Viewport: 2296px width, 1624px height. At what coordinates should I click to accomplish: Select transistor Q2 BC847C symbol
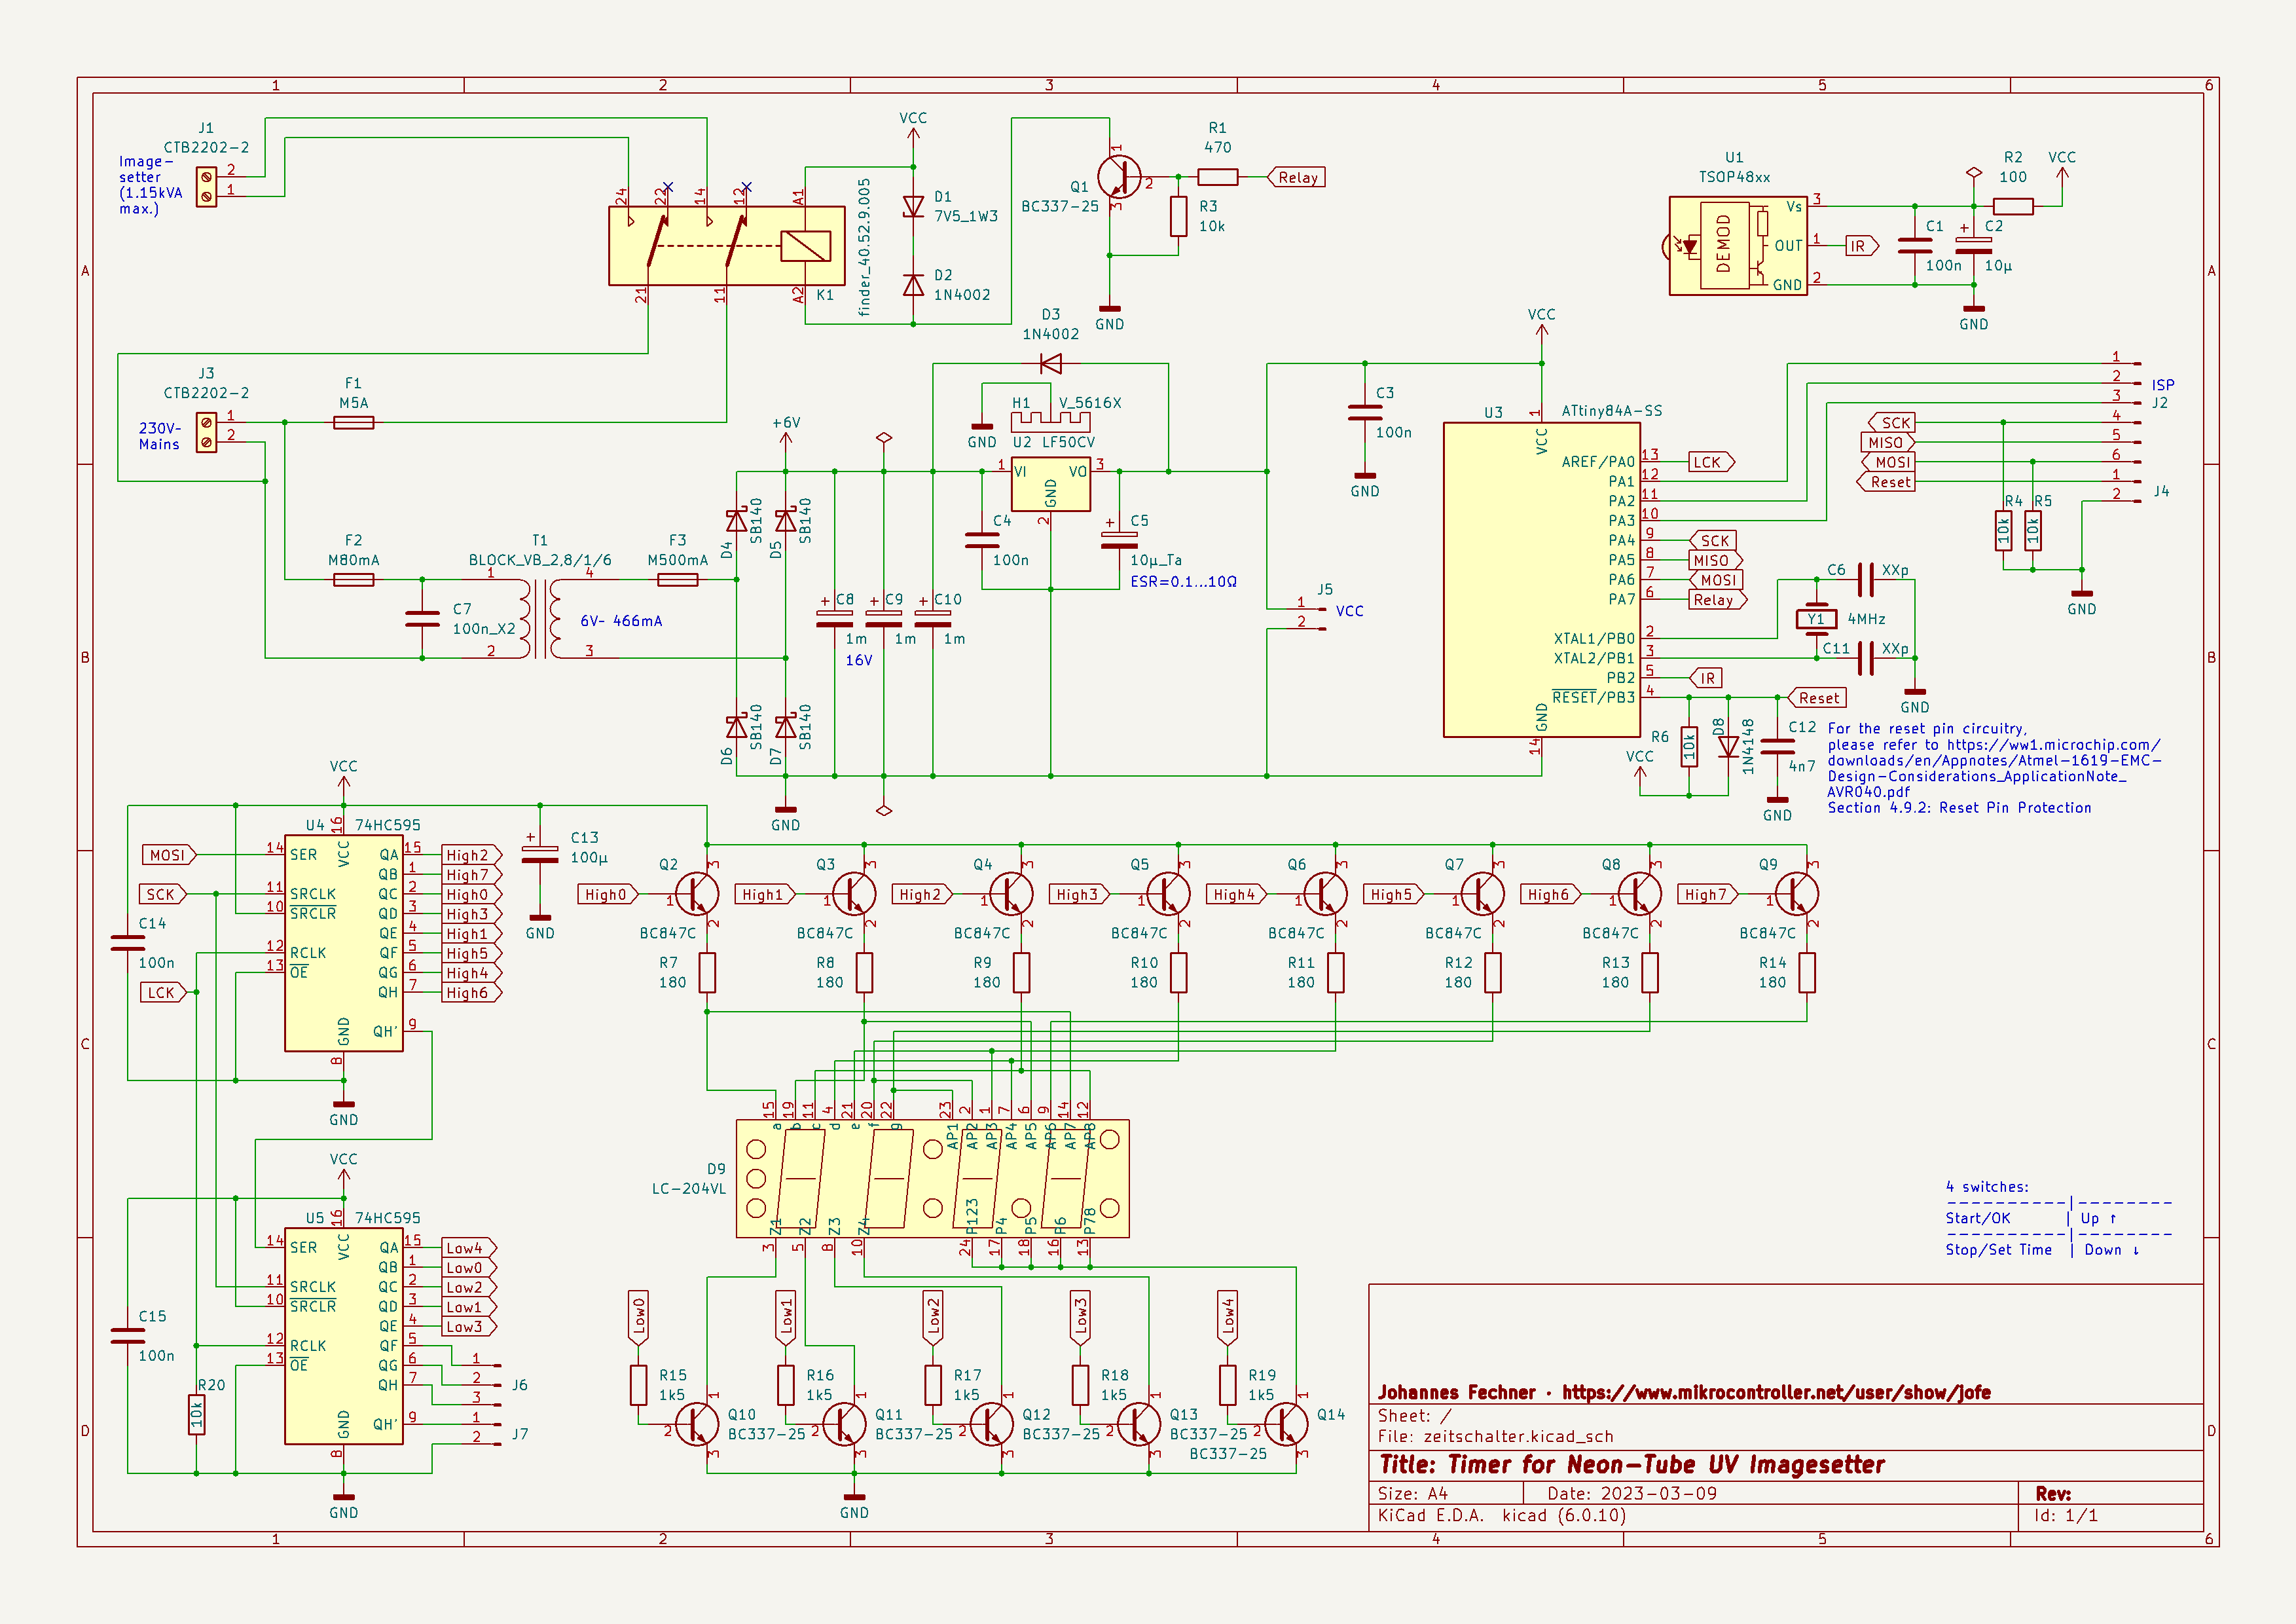point(697,894)
